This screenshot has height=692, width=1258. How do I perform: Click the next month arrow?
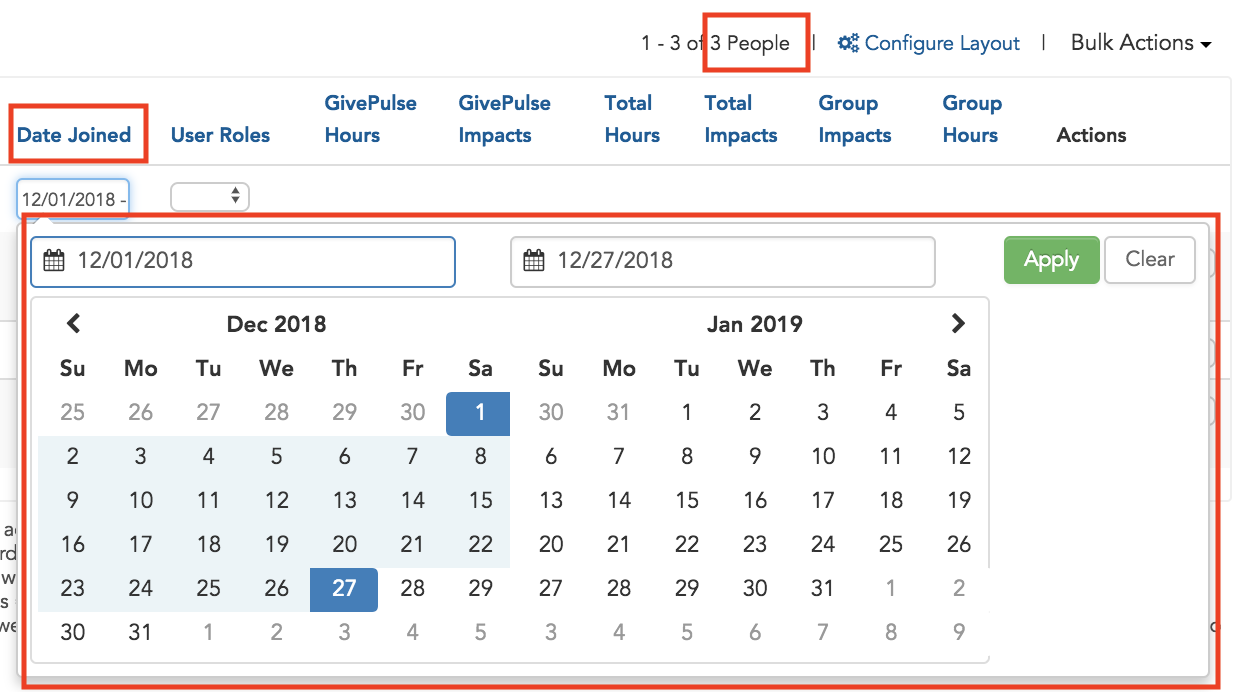(x=958, y=323)
